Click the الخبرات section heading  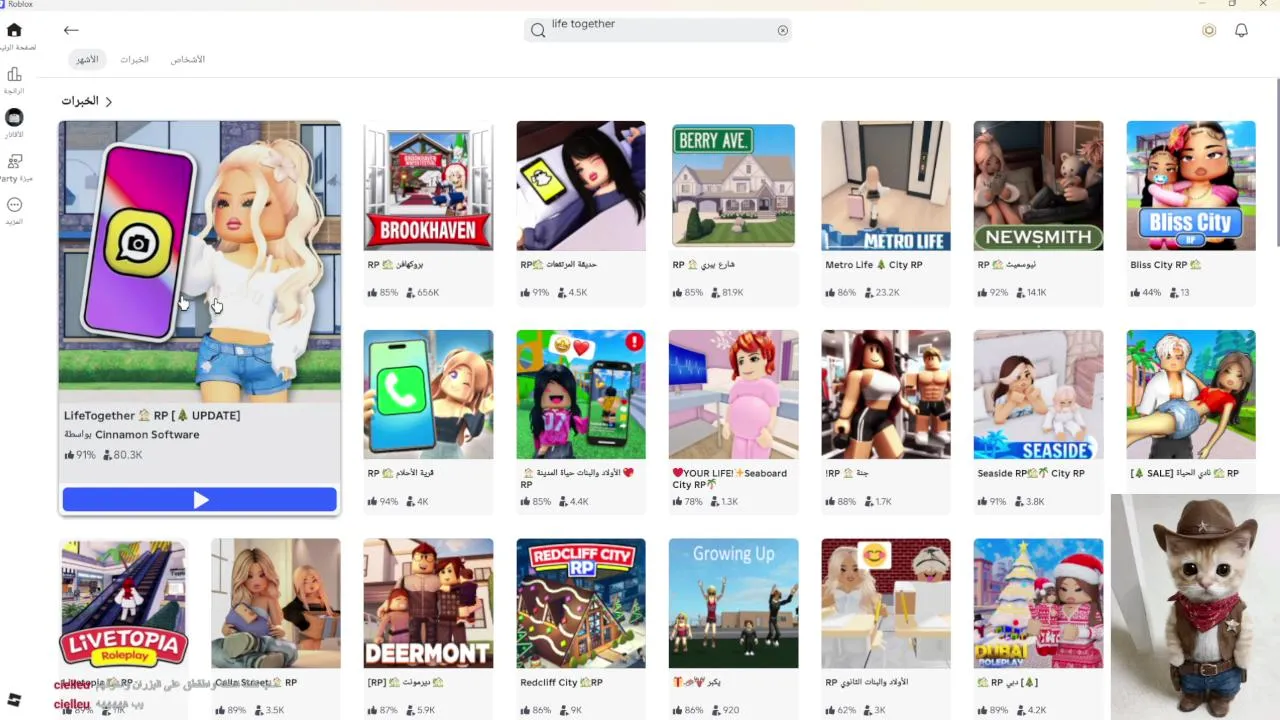click(x=80, y=101)
